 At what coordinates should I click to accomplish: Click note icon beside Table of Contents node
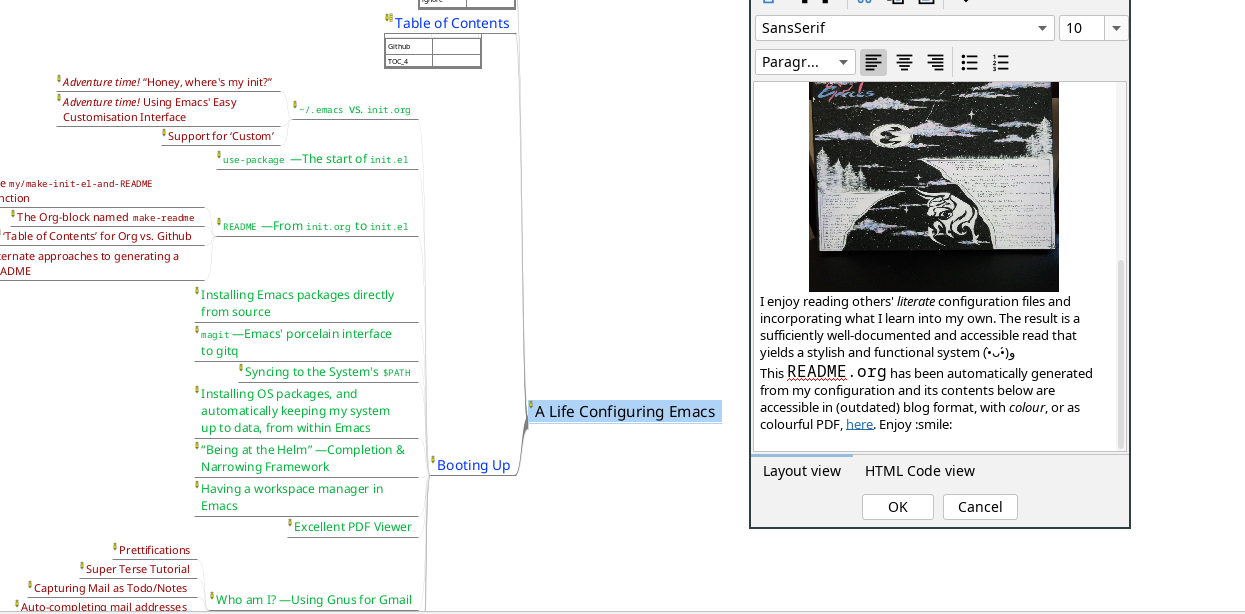389,18
